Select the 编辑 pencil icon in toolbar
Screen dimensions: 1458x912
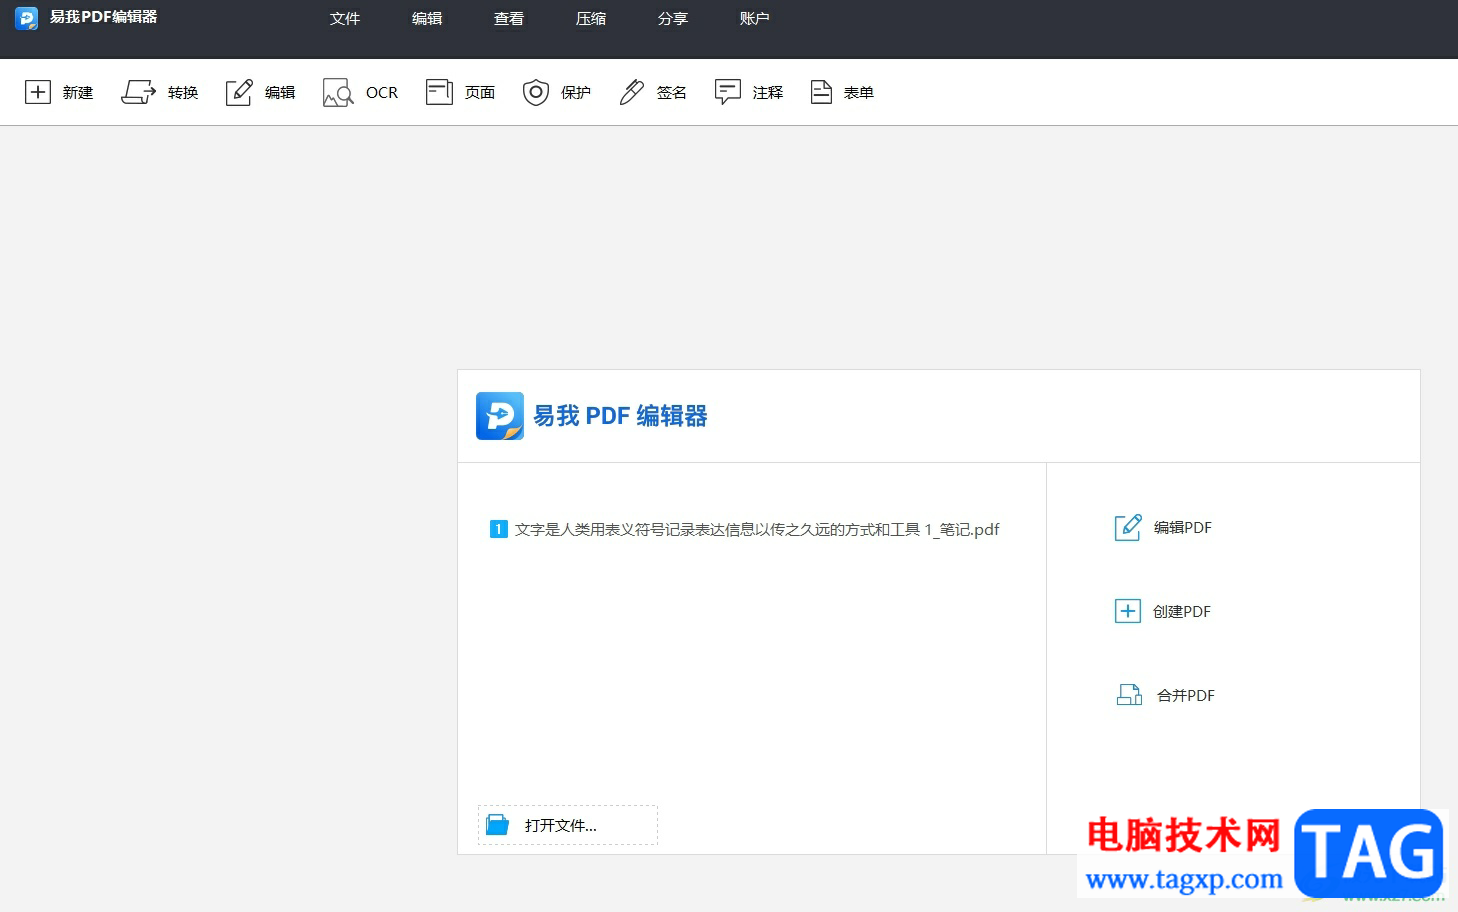click(x=239, y=92)
